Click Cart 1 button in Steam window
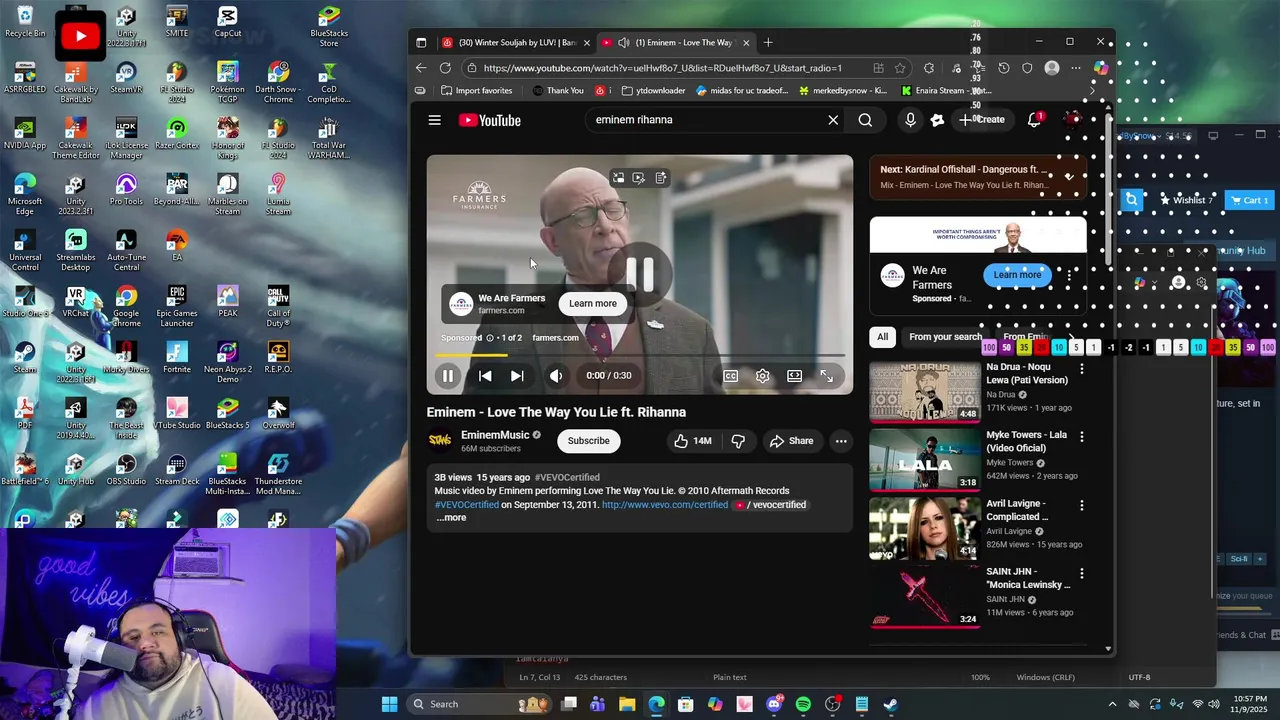This screenshot has height=720, width=1280. click(1248, 200)
